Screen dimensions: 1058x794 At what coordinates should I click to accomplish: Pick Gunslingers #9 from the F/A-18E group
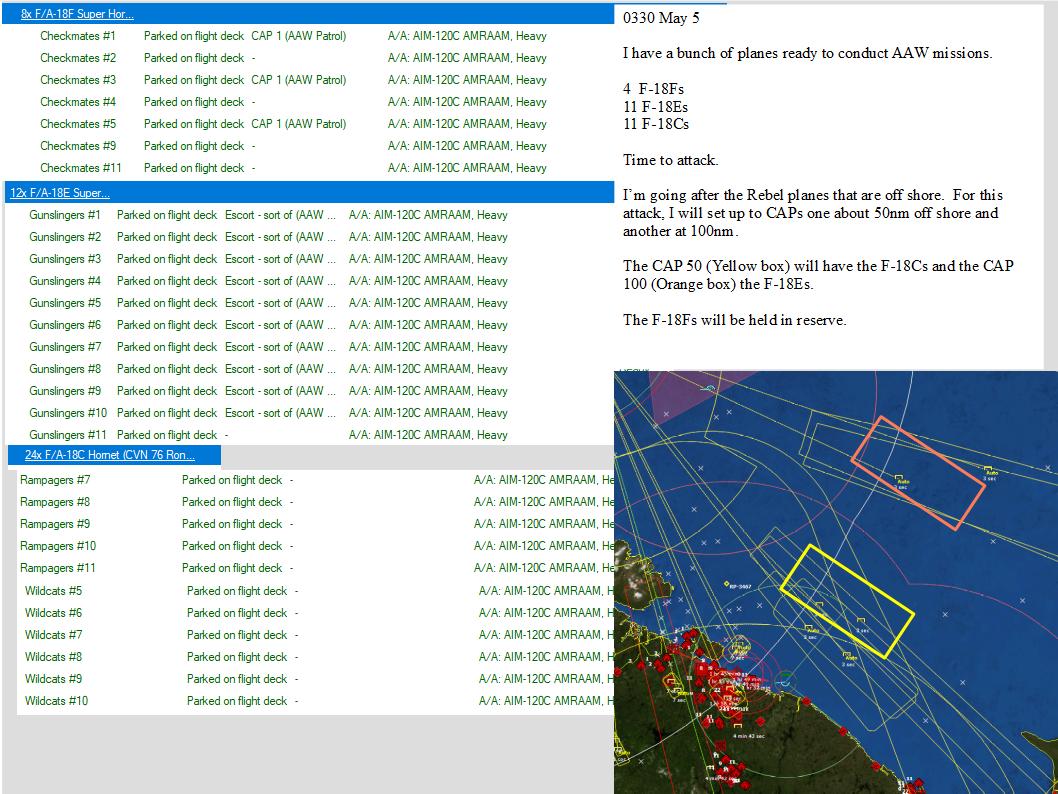(x=65, y=391)
